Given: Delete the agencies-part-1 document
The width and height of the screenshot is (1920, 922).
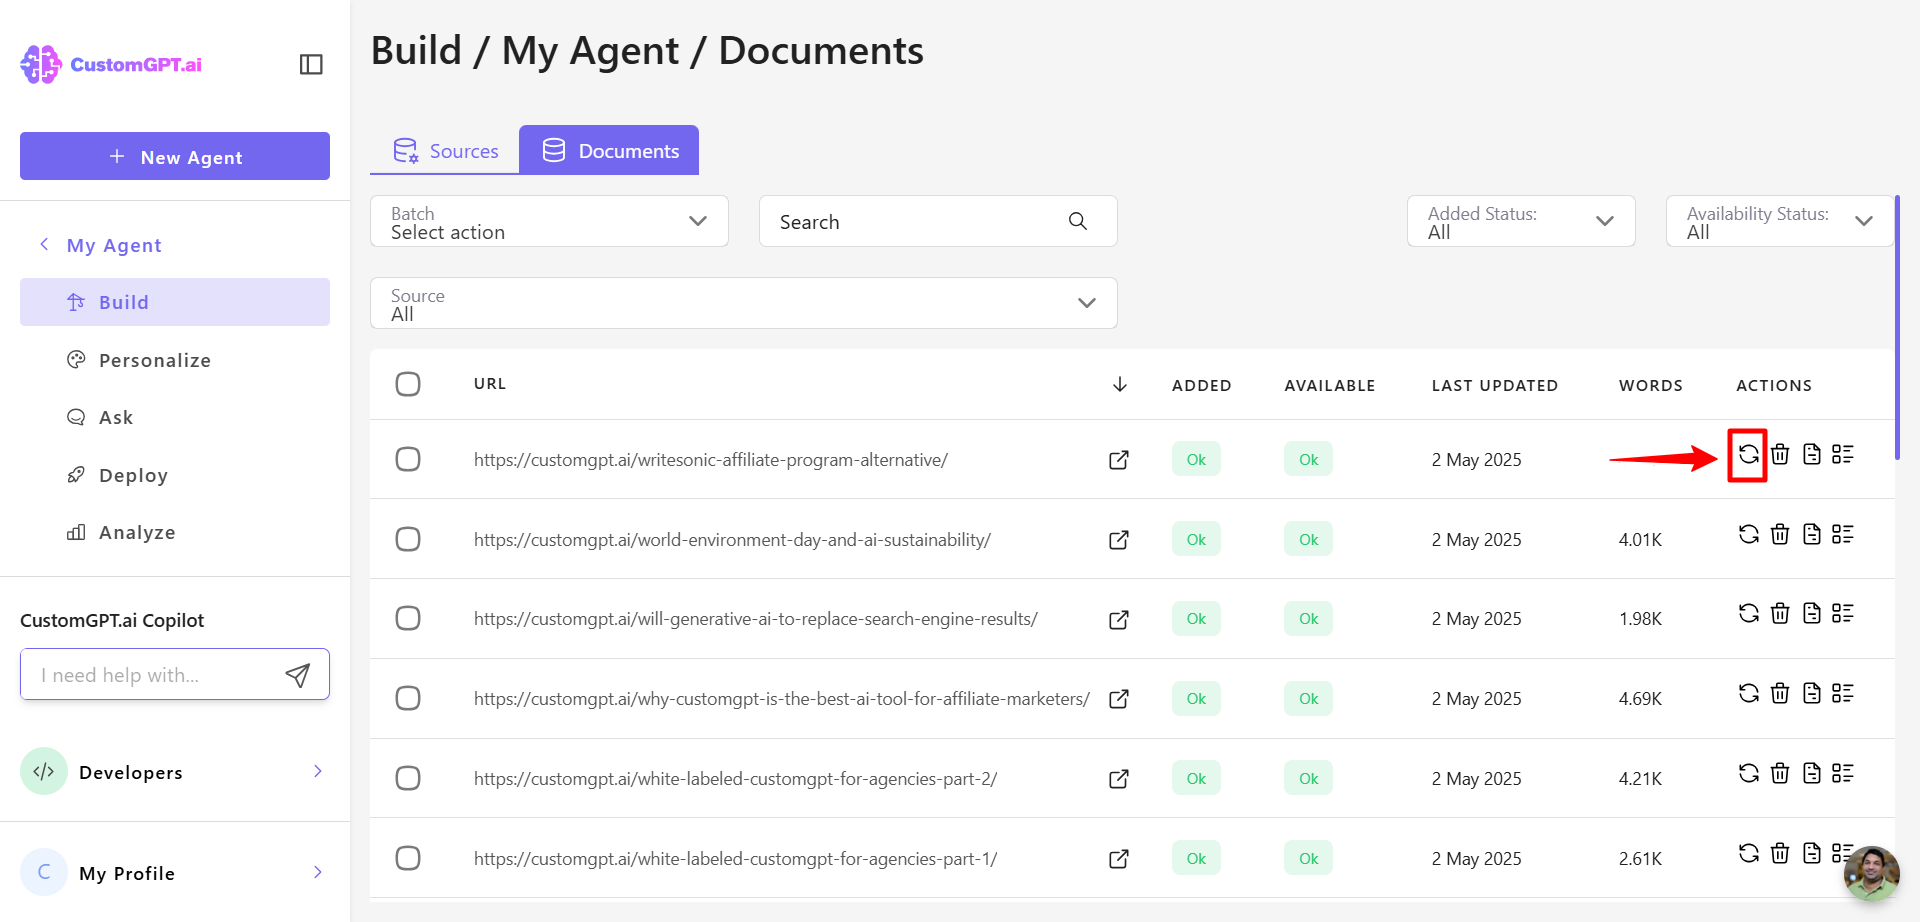Looking at the screenshot, I should point(1780,853).
